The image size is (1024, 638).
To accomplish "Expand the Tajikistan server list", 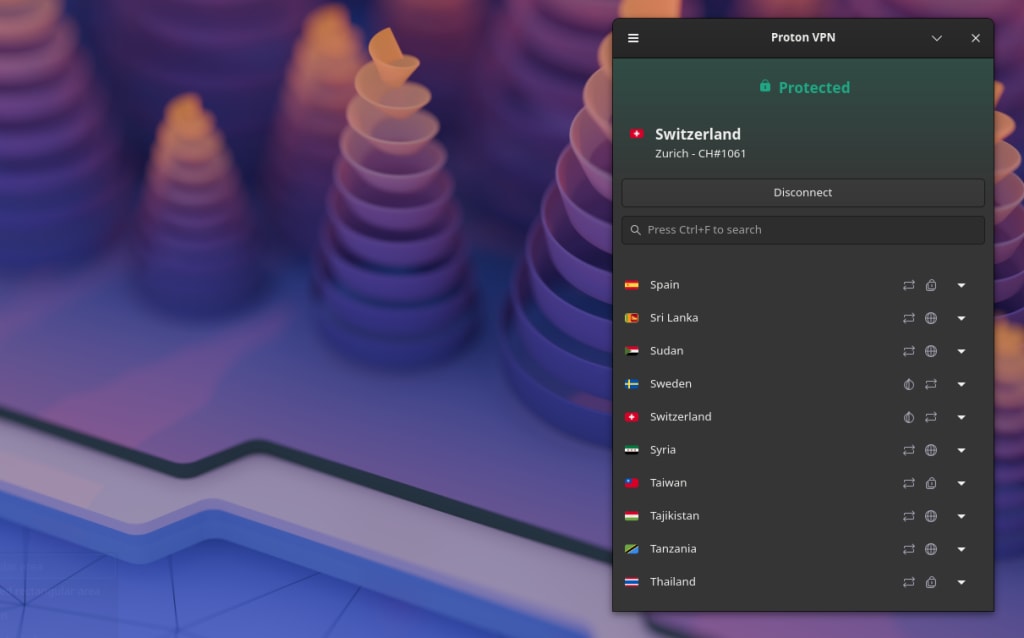I will [961, 516].
